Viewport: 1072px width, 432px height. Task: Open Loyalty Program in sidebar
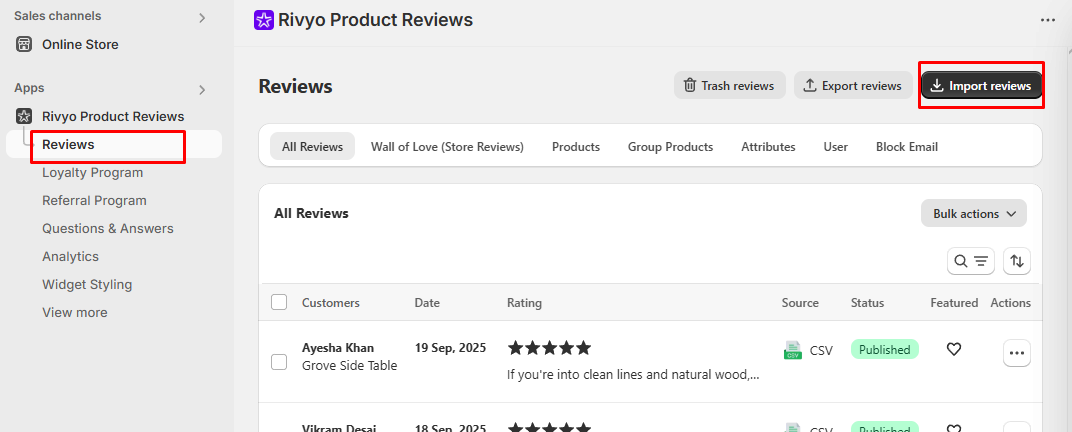[92, 172]
